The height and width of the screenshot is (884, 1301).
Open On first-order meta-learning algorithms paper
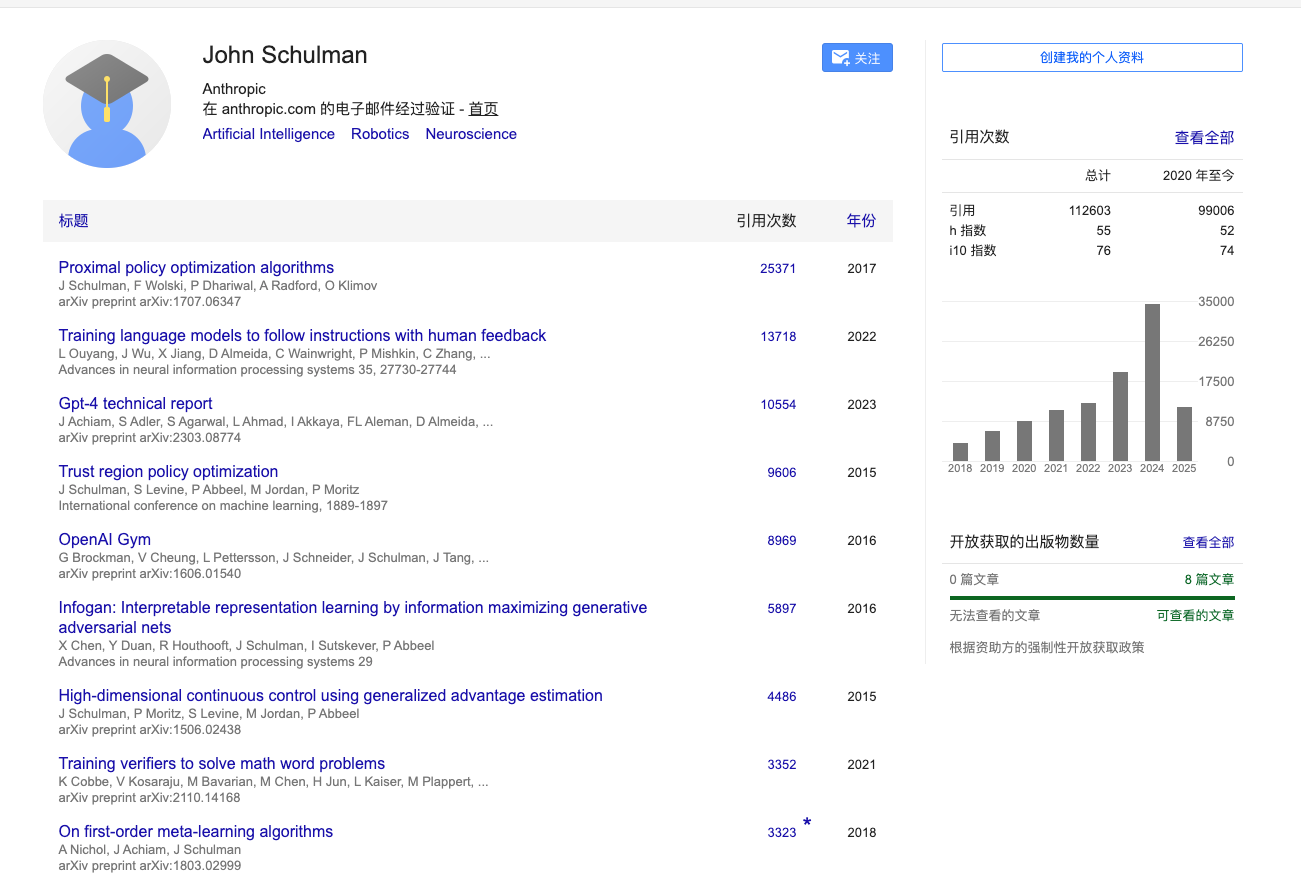pos(196,831)
